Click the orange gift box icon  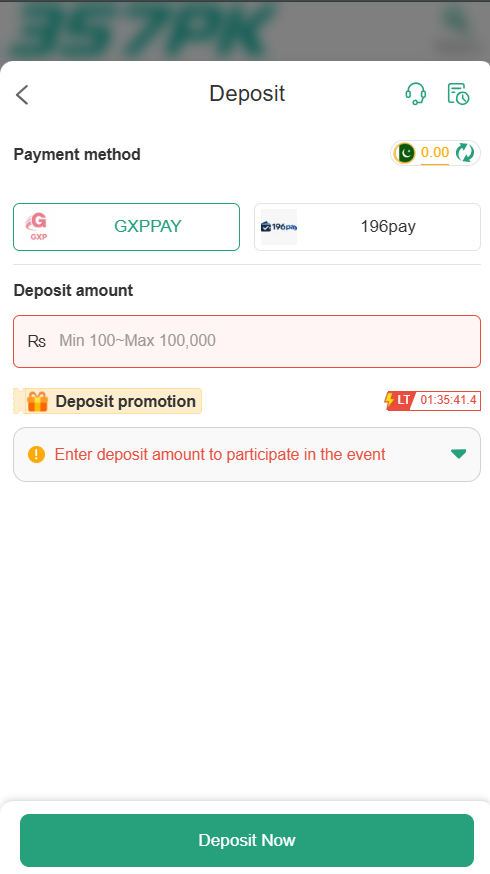(37, 401)
